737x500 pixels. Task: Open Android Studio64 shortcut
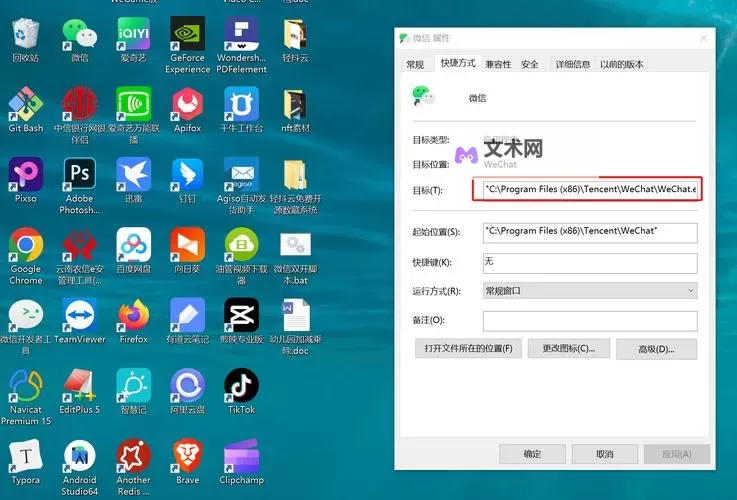click(x=79, y=456)
